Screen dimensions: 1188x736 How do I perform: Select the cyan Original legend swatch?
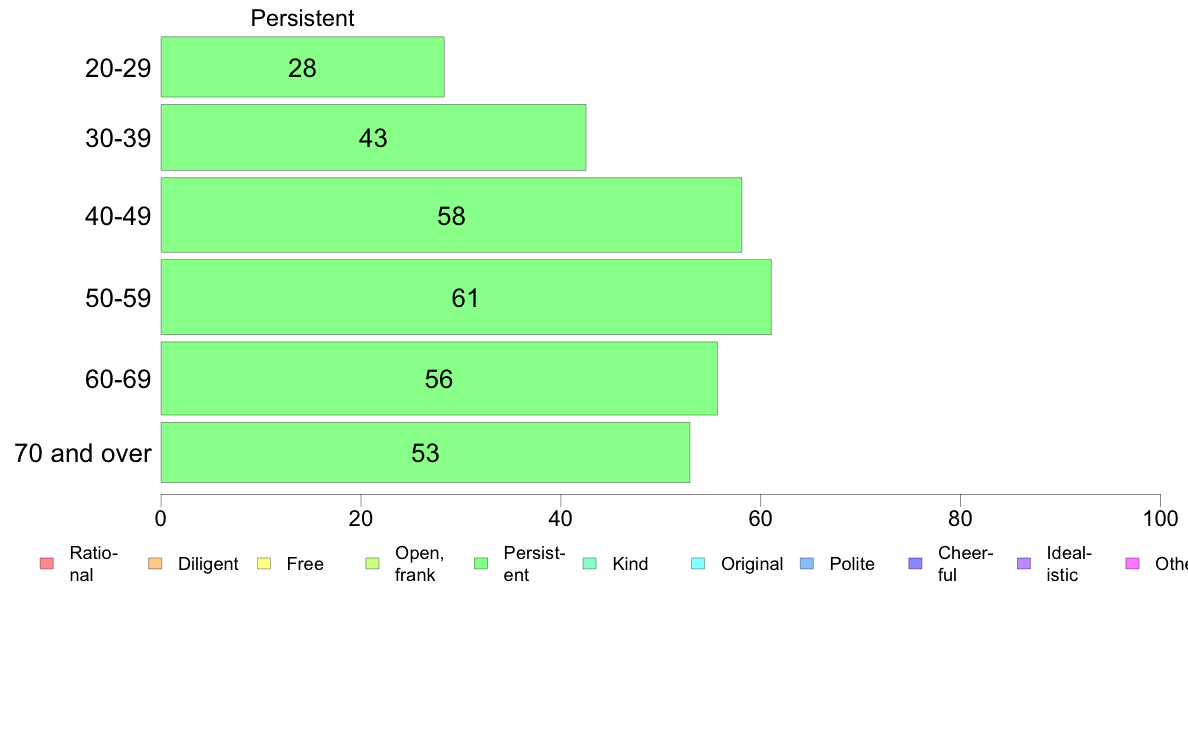pyautogui.click(x=699, y=563)
